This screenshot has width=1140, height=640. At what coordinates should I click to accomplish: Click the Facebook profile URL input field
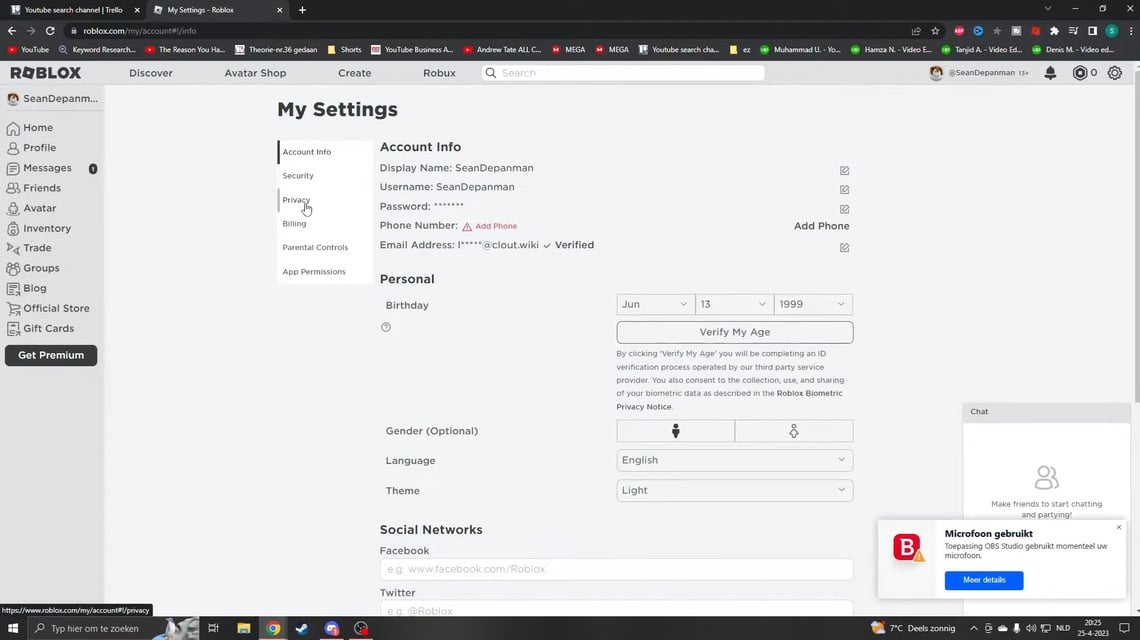[615, 568]
